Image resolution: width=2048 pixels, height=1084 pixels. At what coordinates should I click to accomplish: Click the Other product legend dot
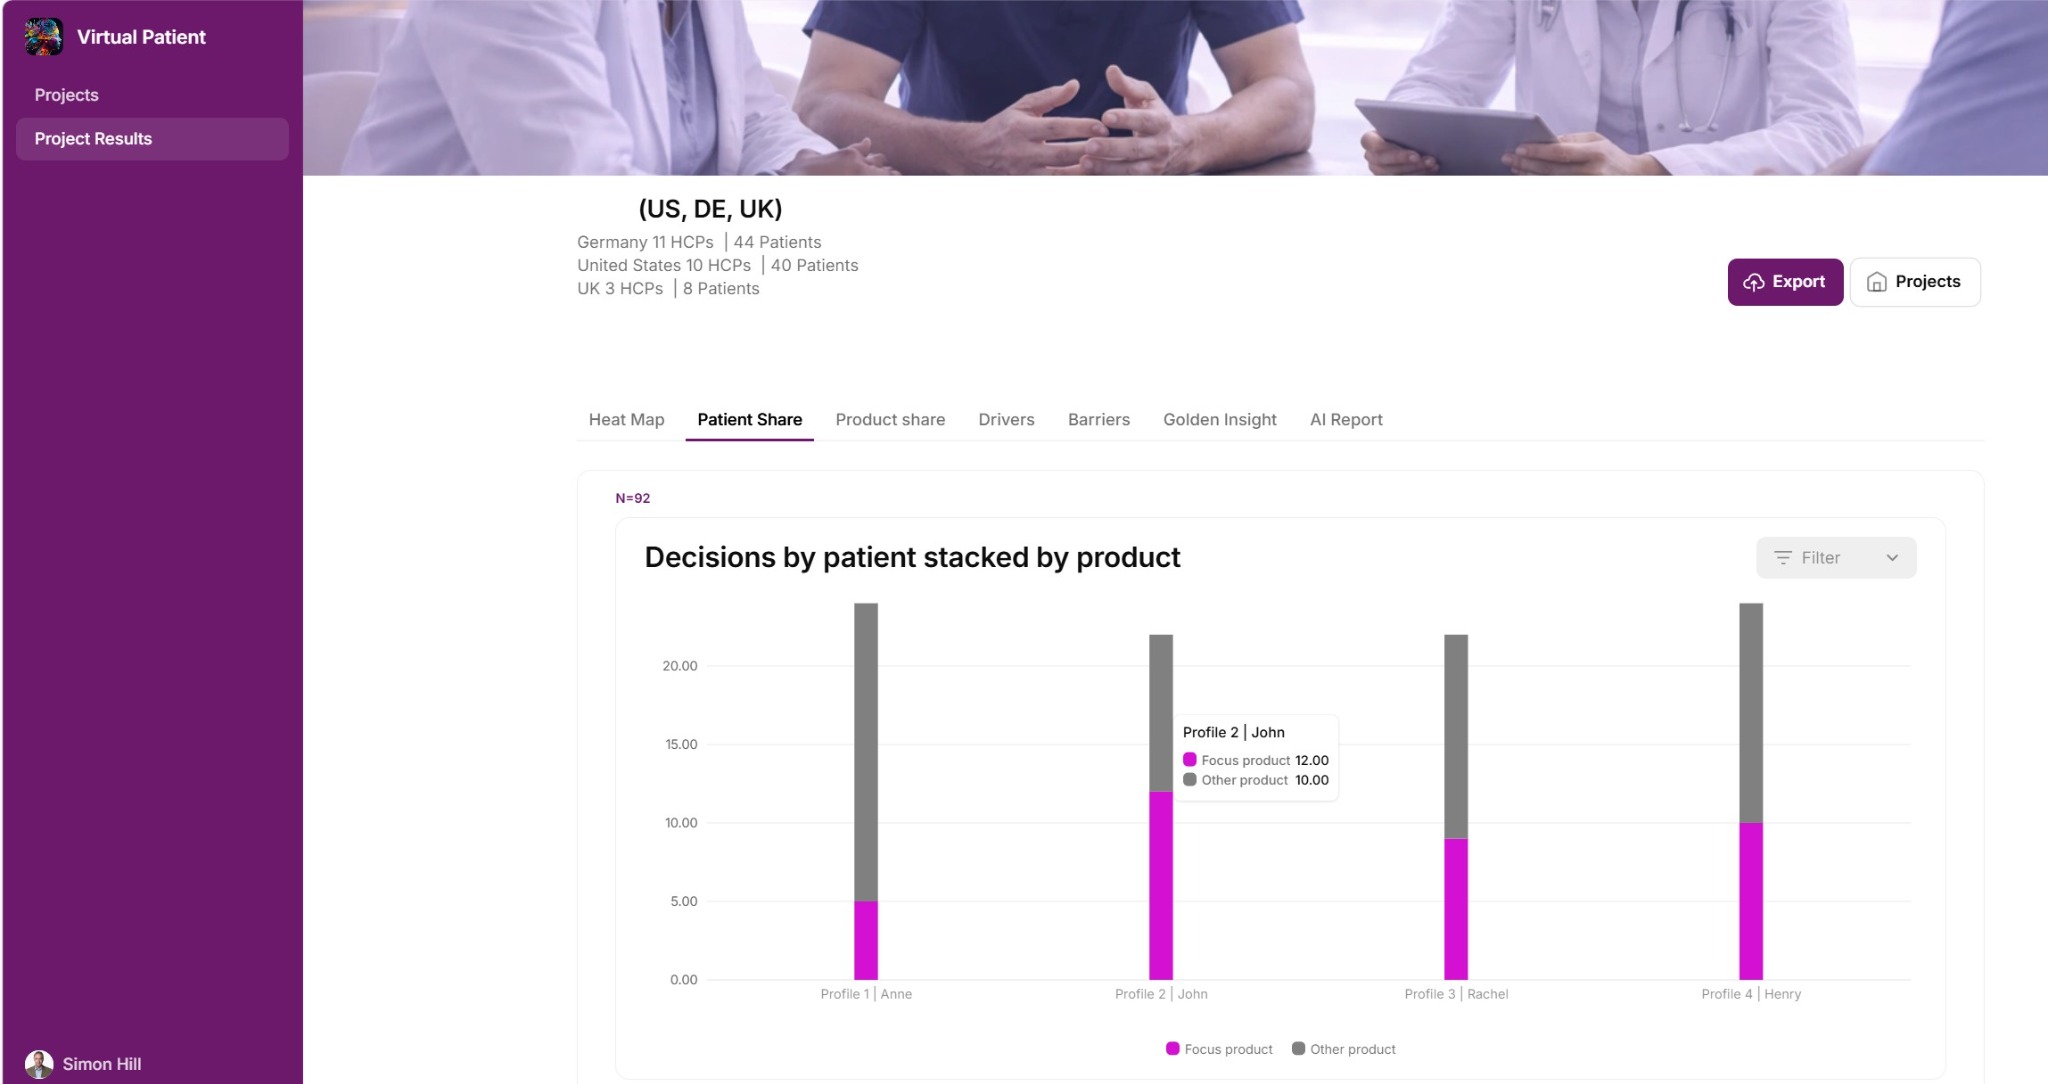[x=1298, y=1048]
